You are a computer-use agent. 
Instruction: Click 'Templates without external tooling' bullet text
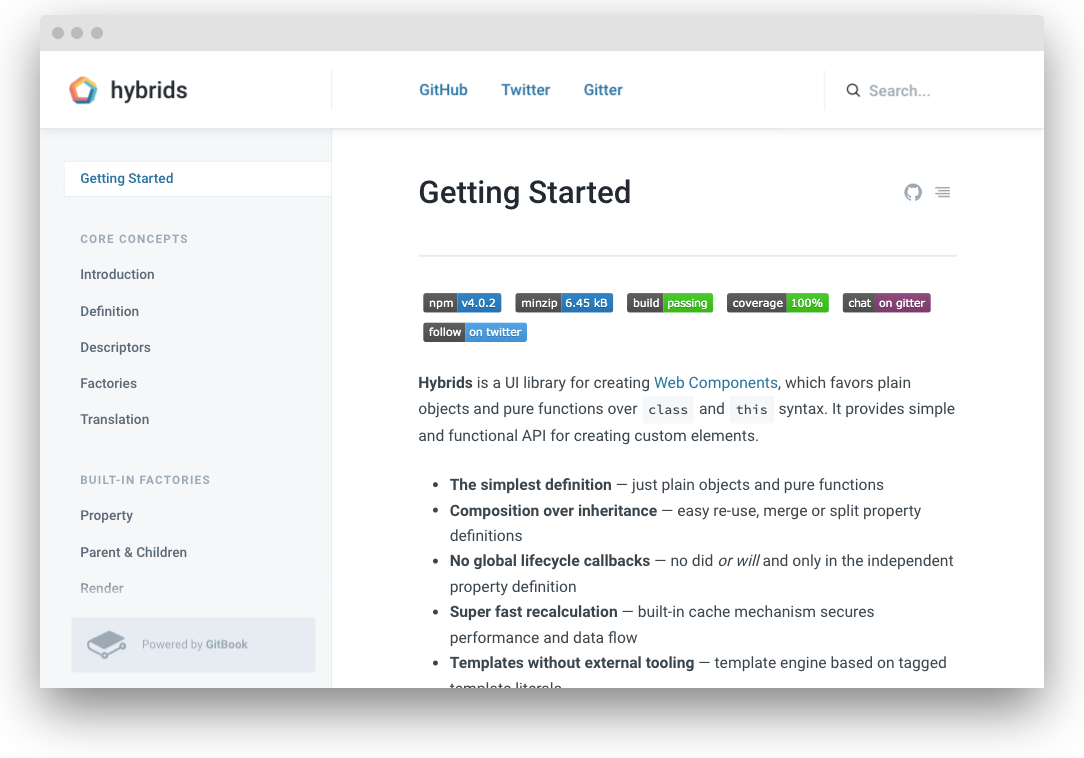[x=572, y=663]
